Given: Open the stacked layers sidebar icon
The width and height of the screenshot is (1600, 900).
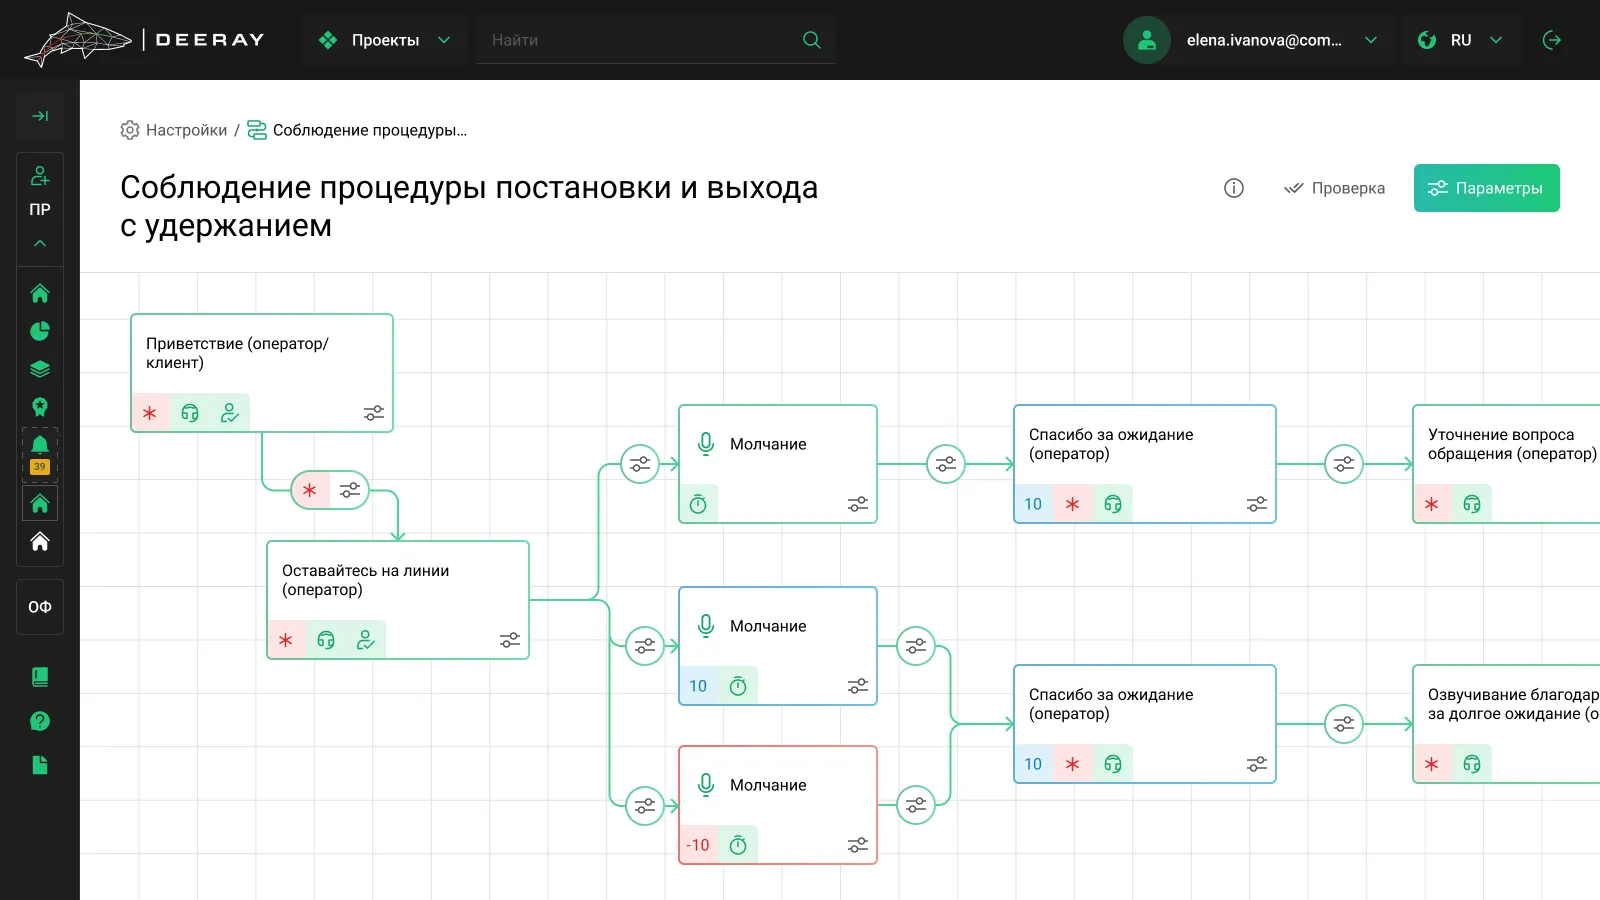Looking at the screenshot, I should click(x=40, y=369).
